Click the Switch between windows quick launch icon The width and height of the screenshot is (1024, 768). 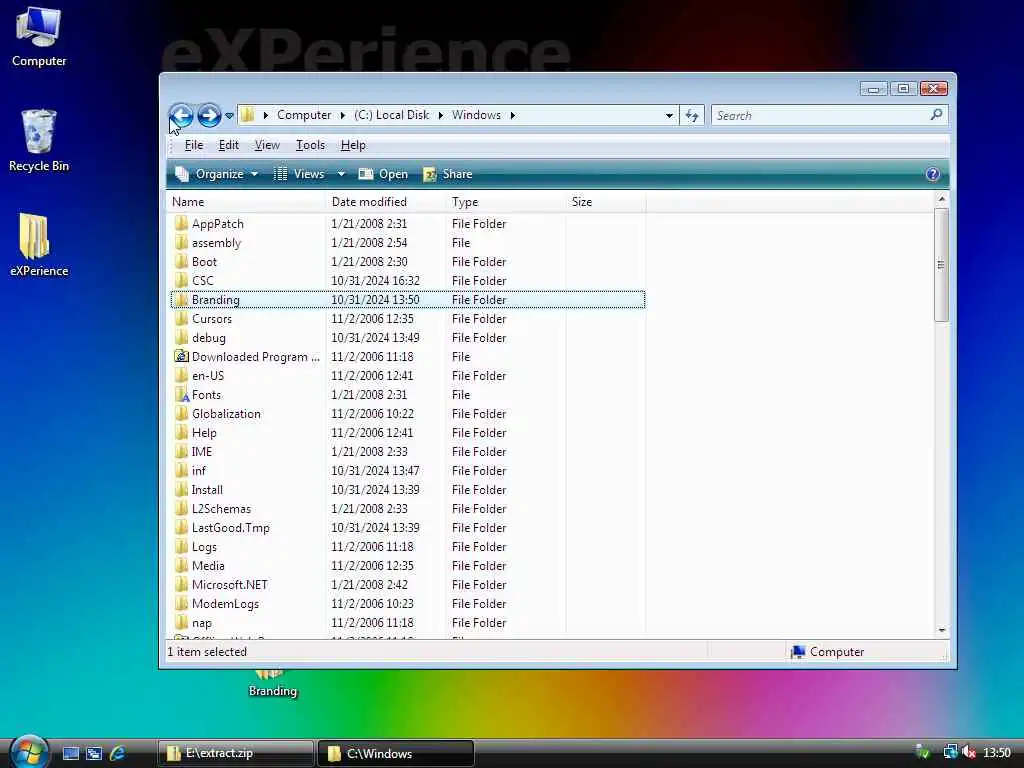pyautogui.click(x=94, y=753)
